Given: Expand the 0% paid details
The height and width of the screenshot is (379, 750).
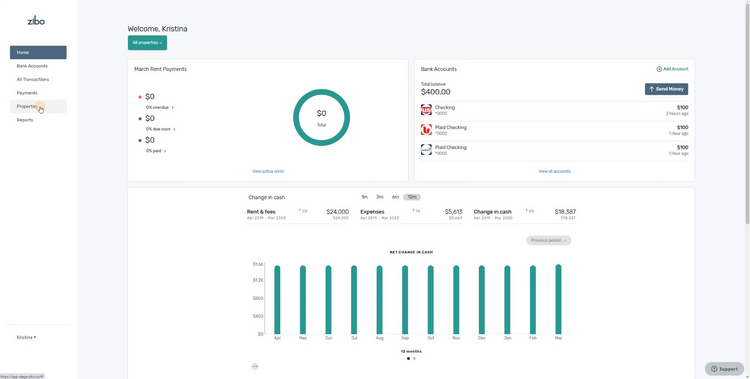Looking at the screenshot, I should pos(156,151).
